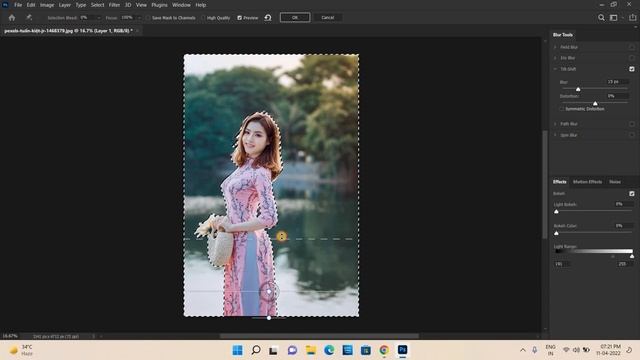
Task: Disable Tilt-Shift checkbox
Action: [x=632, y=69]
